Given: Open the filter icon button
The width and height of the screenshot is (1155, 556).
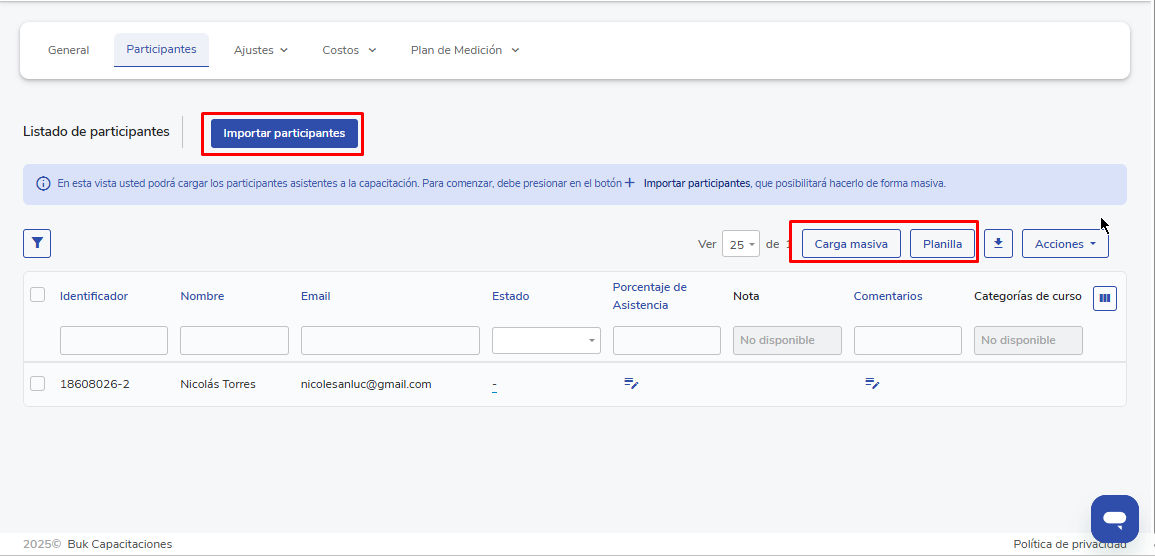Looking at the screenshot, I should click(37, 243).
